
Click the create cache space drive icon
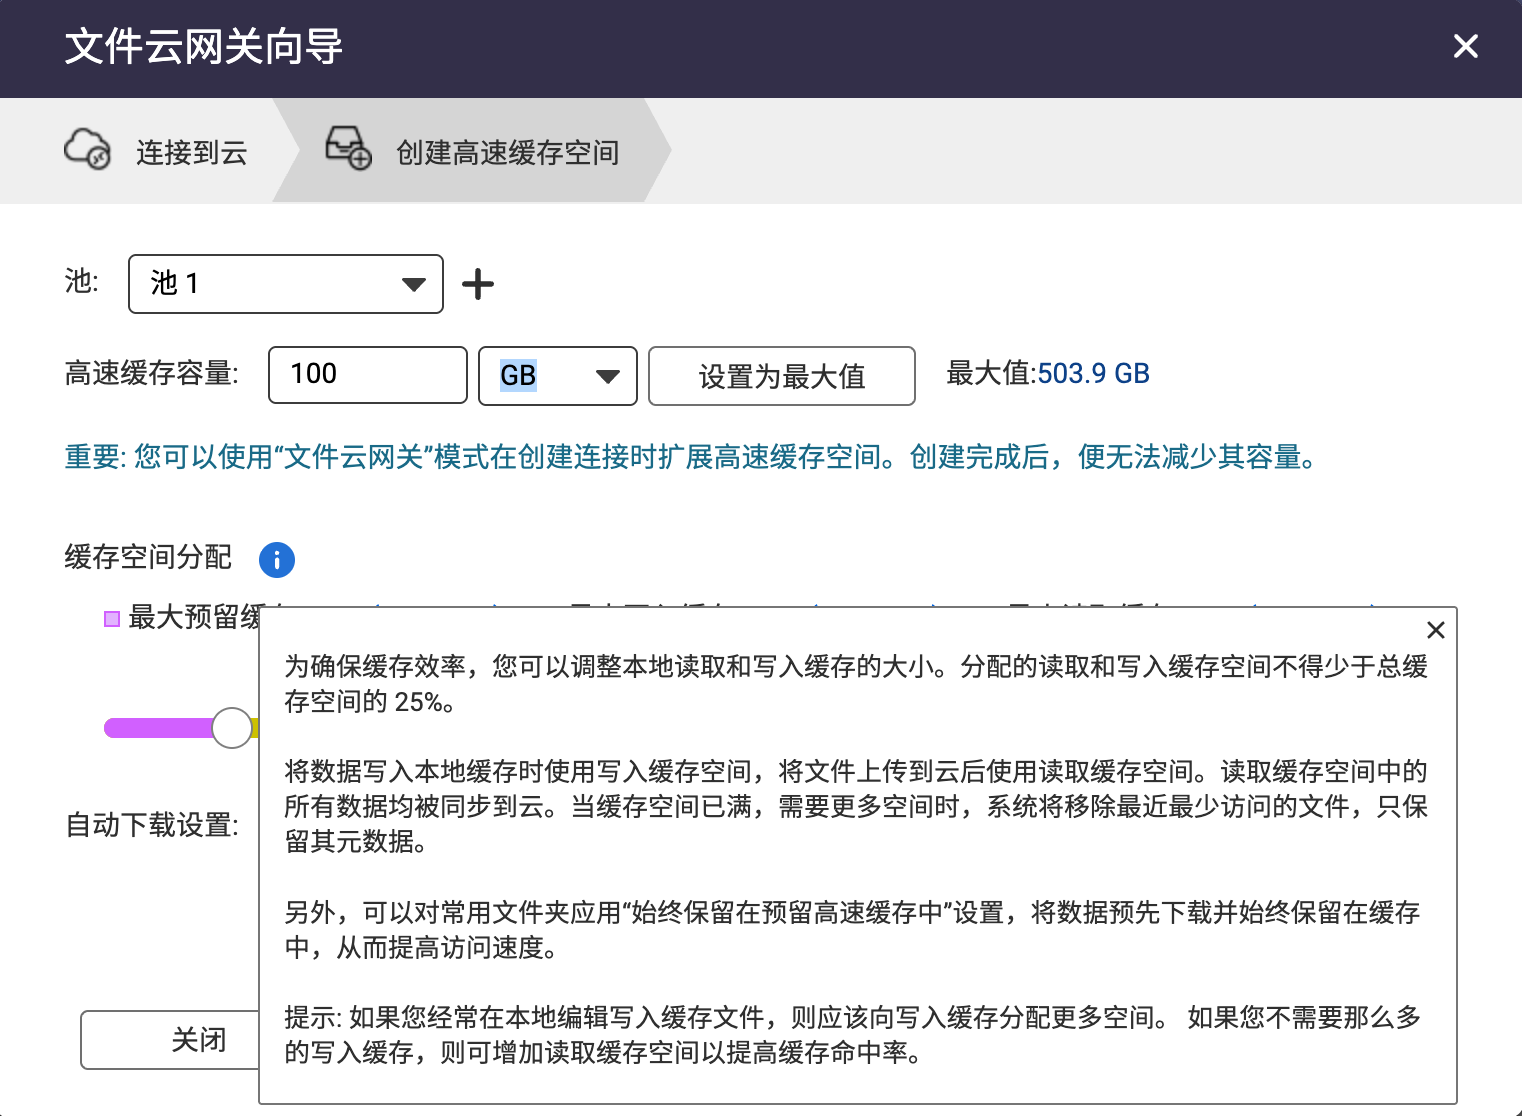point(348,149)
